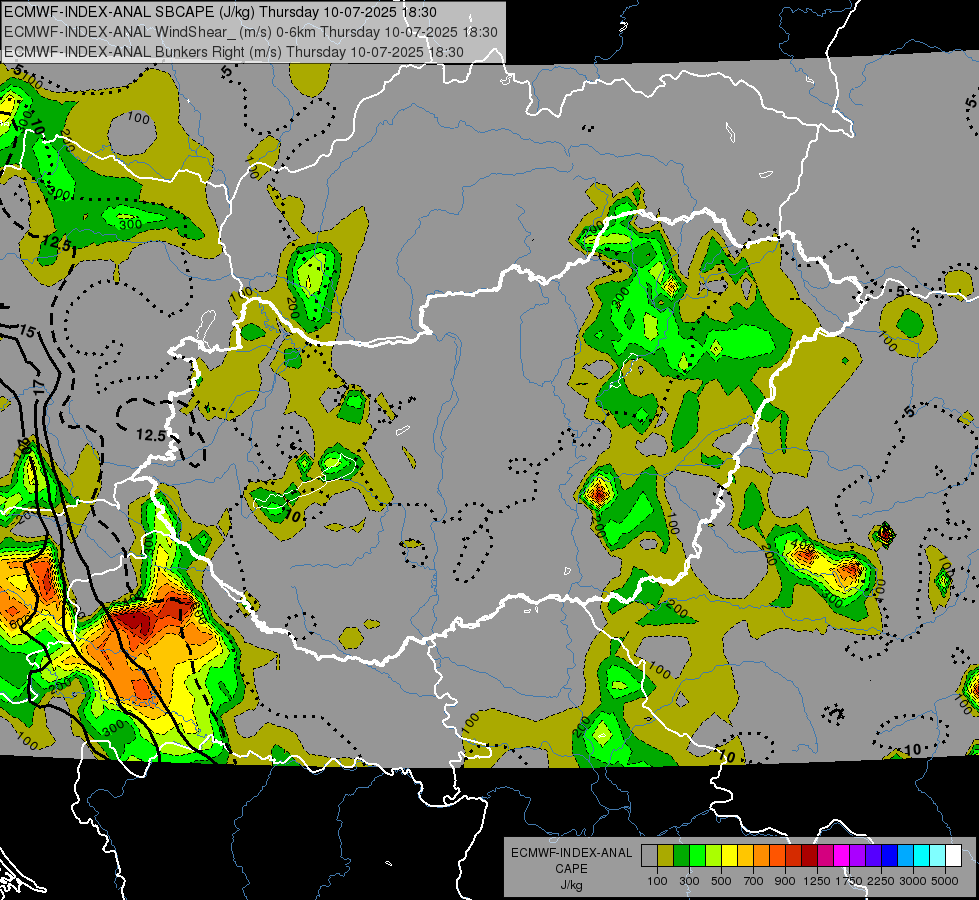Select the light blue swatch before 3000
This screenshot has height=900, width=979.
click(906, 855)
